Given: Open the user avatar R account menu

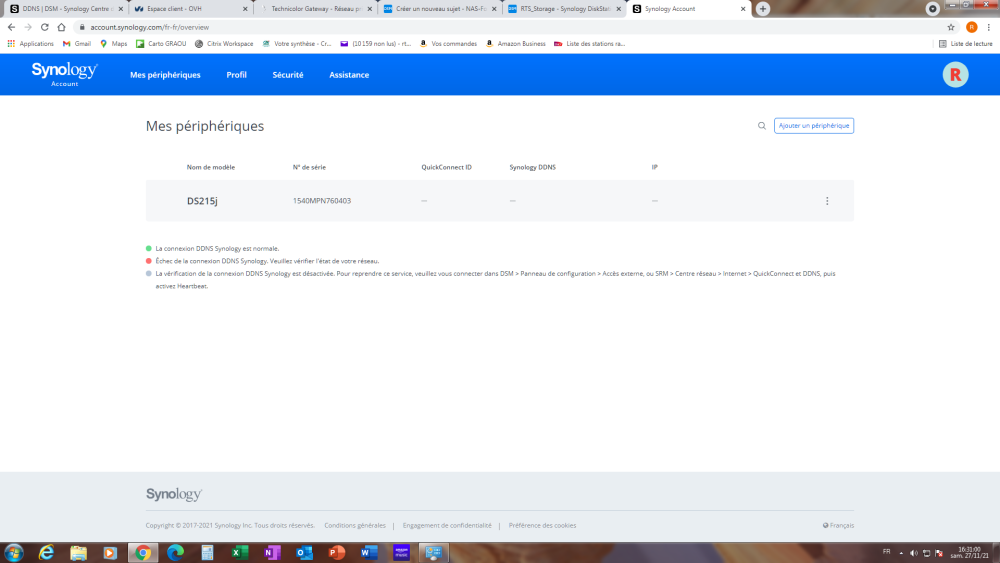Looking at the screenshot, I should click(955, 75).
